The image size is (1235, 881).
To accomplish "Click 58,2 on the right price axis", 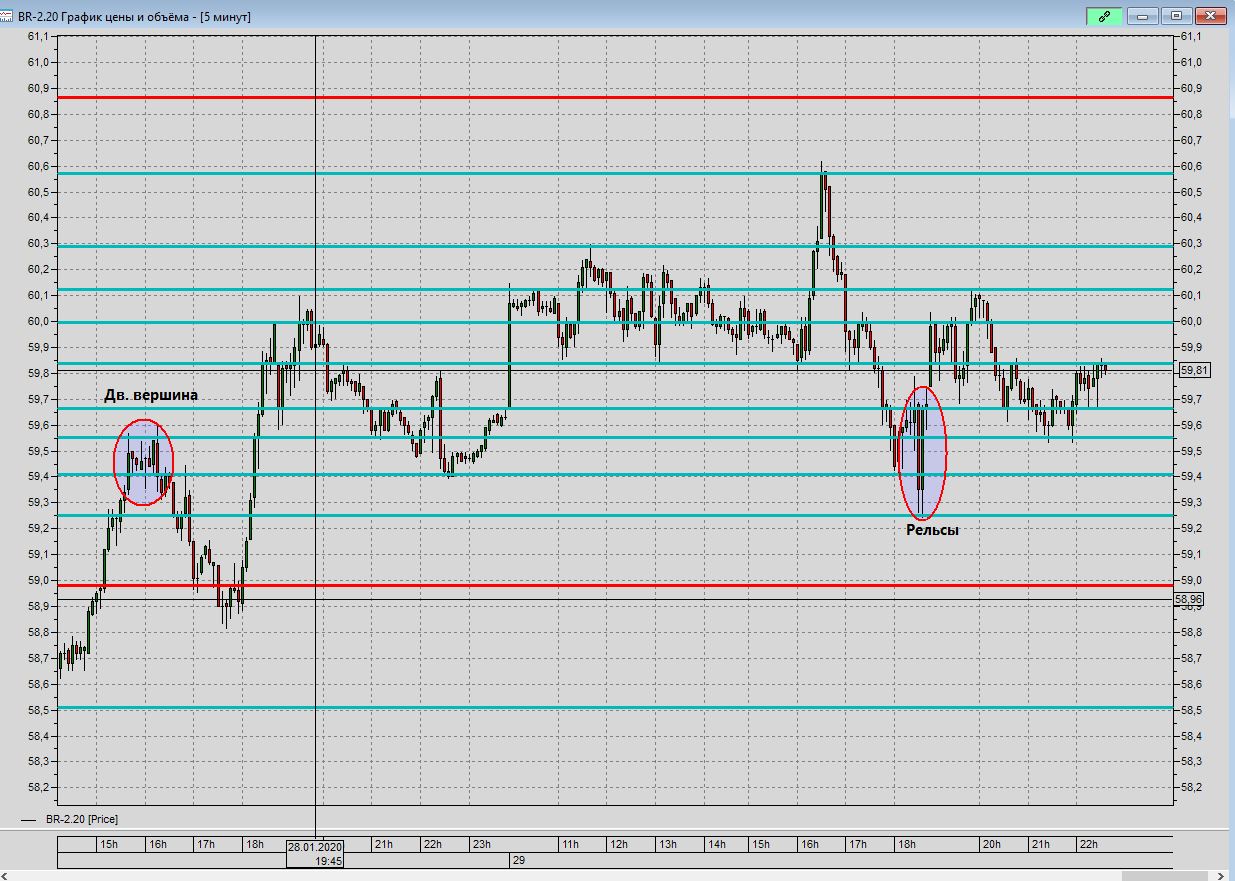I will point(1191,788).
